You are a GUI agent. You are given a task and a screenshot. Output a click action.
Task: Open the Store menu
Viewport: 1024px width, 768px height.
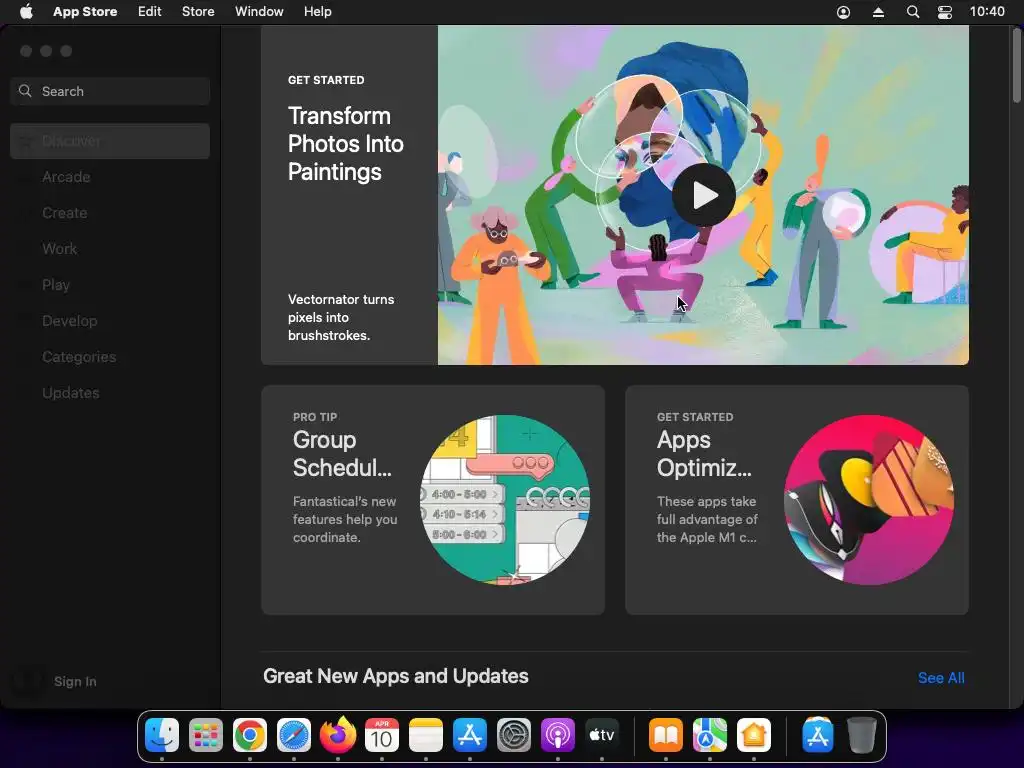point(198,12)
